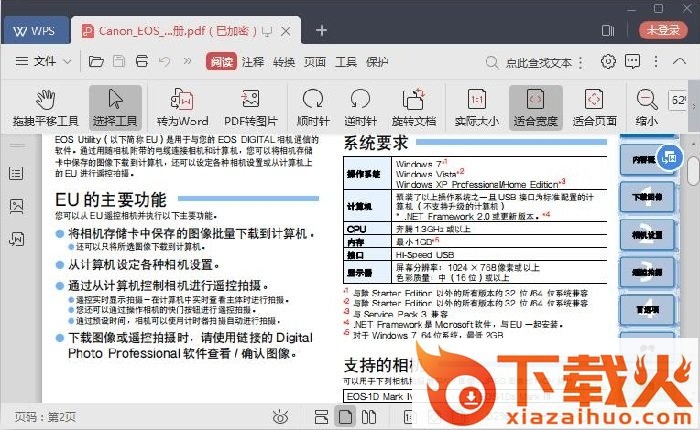Screen dimensions: 700x430
Task: Click the 下载图像 navigation button
Action: click(x=647, y=197)
